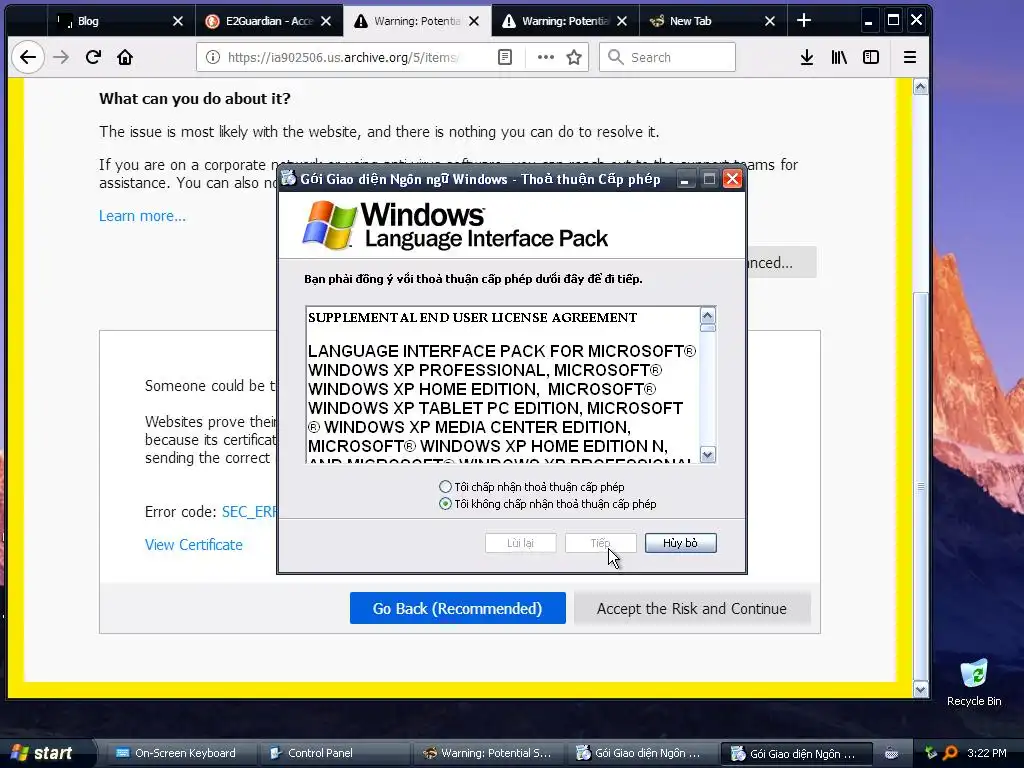This screenshot has height=768, width=1024.
Task: Open the Library icon in toolbar
Action: pyautogui.click(x=839, y=57)
